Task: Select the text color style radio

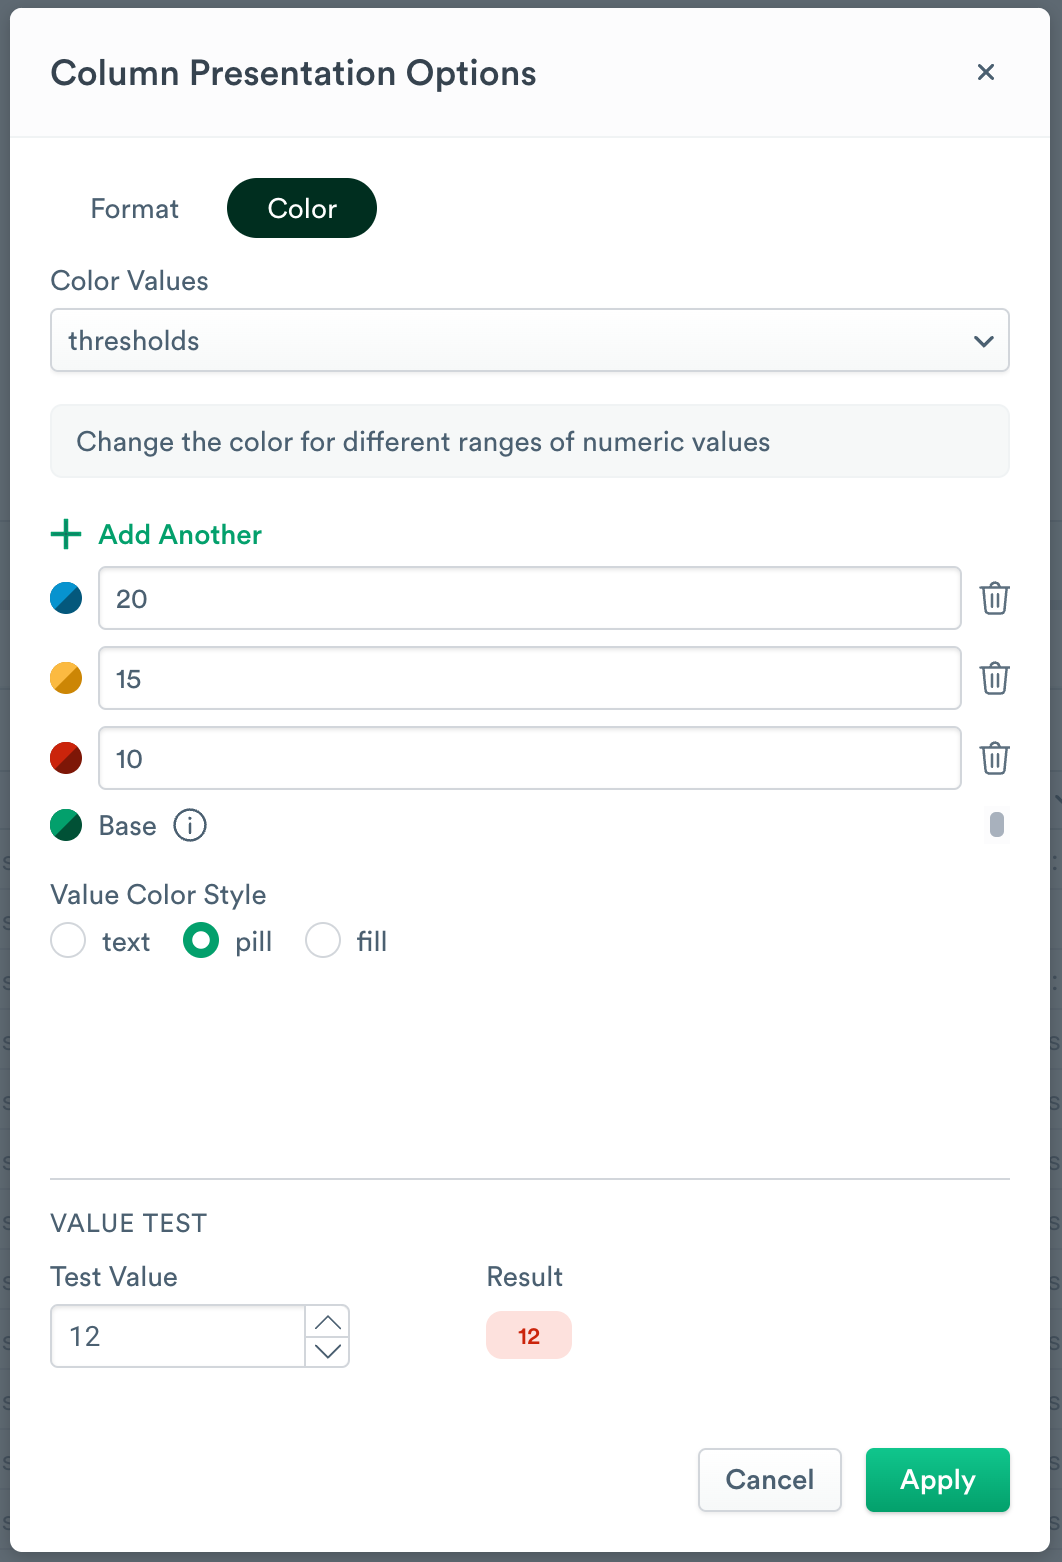Action: pyautogui.click(x=68, y=941)
